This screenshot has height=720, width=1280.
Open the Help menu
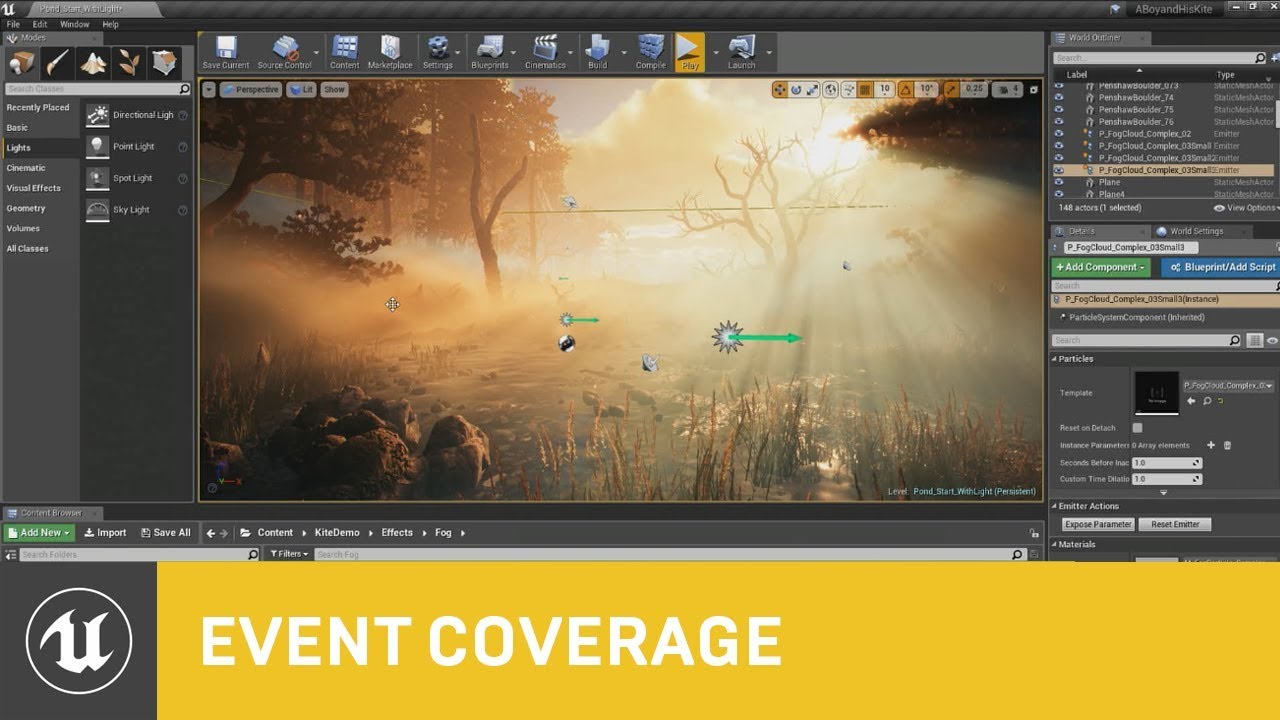point(111,24)
